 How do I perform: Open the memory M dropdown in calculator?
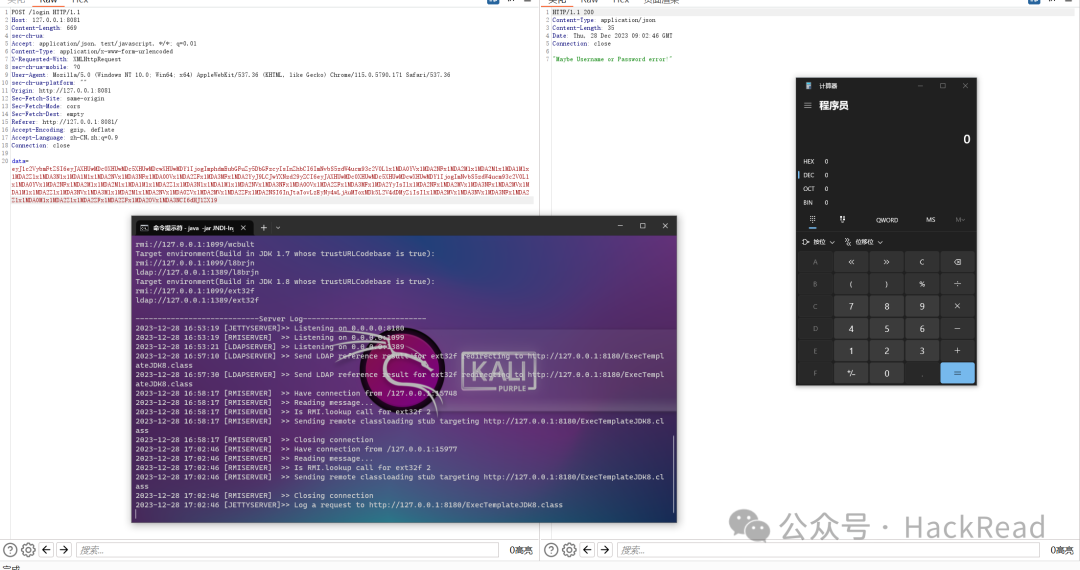(960, 220)
